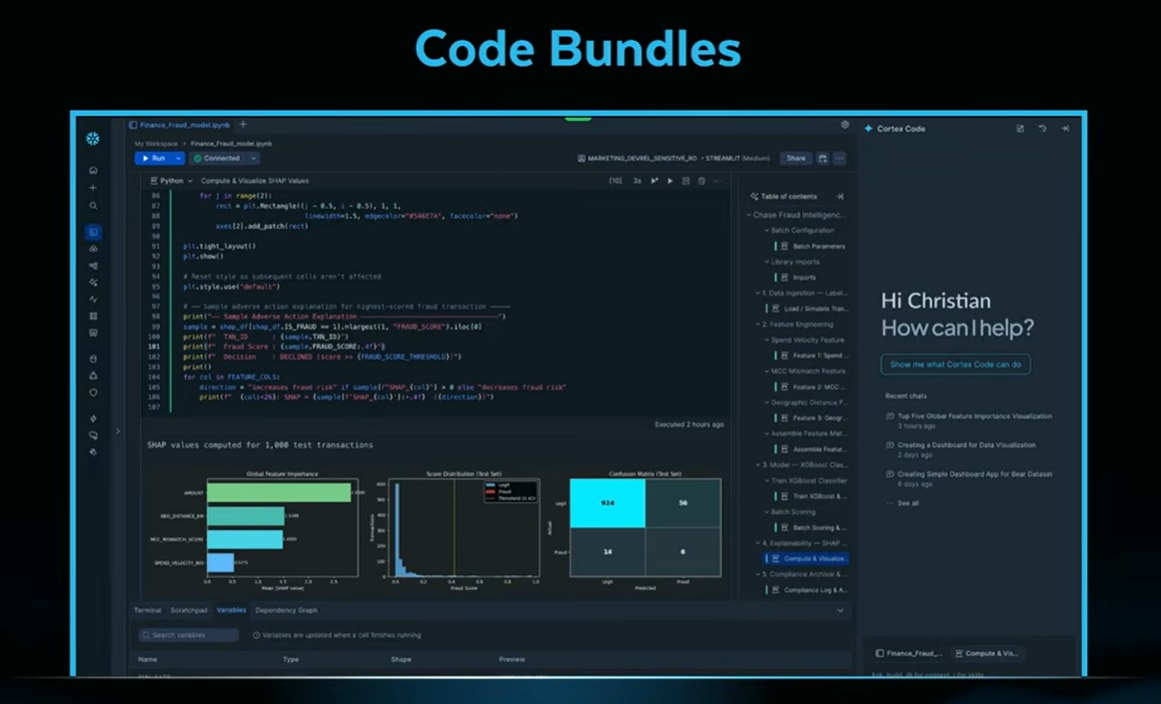Open Cortex Code chat history icon
Viewport: 1161px width, 704px height.
[x=1042, y=129]
